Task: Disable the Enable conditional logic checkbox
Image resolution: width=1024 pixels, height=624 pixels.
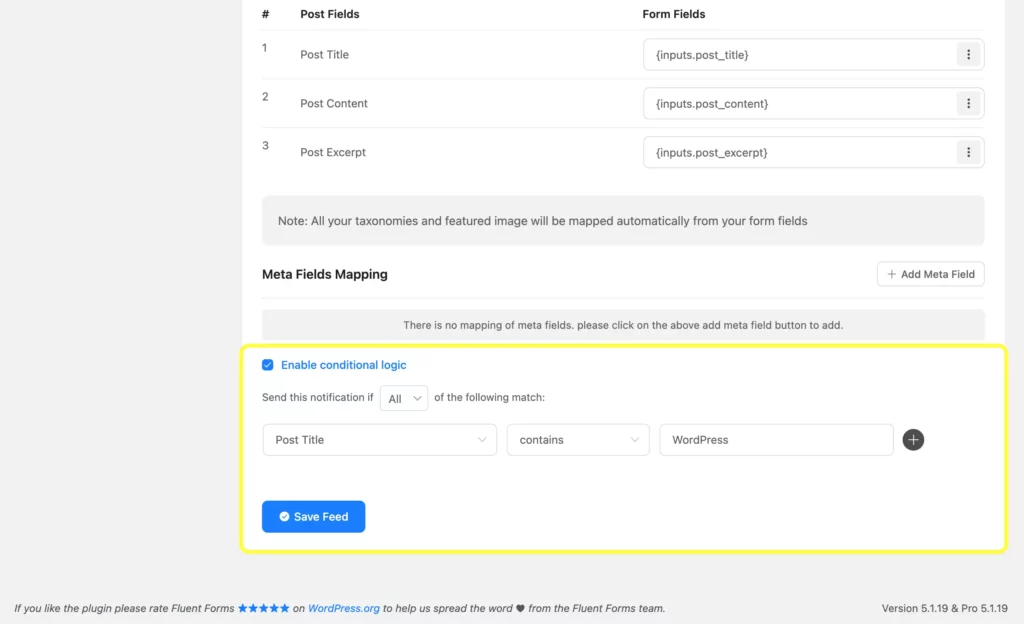Action: tap(268, 364)
